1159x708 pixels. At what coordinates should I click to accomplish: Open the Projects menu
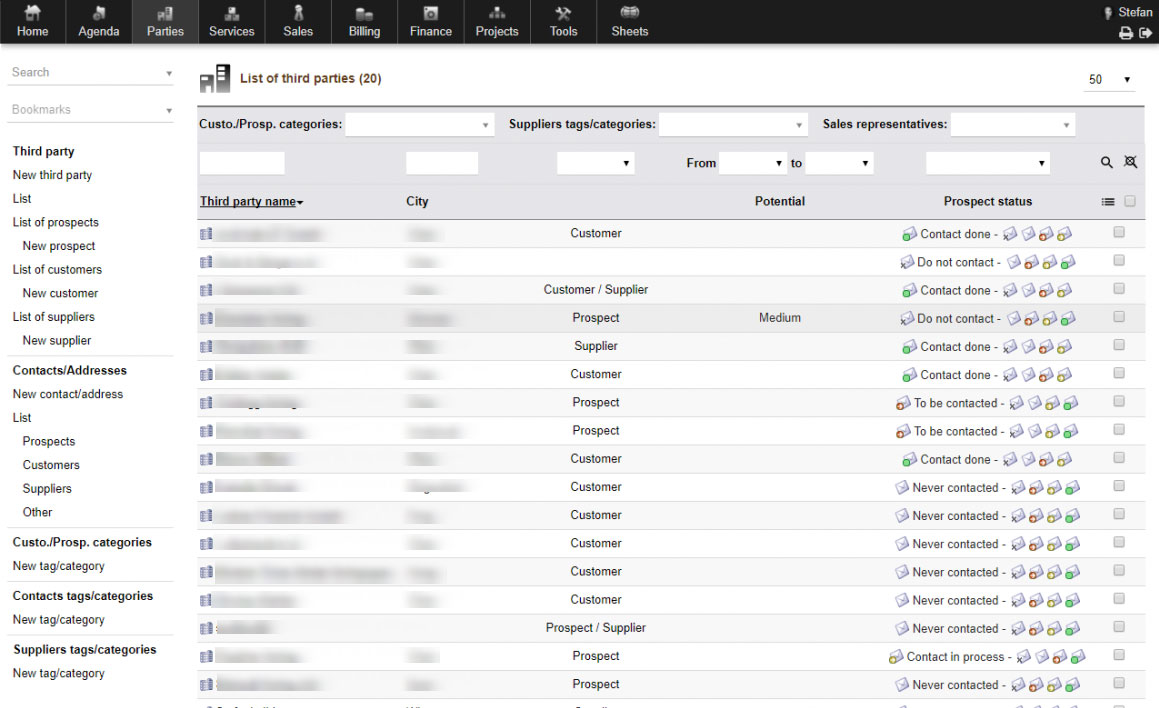497,21
